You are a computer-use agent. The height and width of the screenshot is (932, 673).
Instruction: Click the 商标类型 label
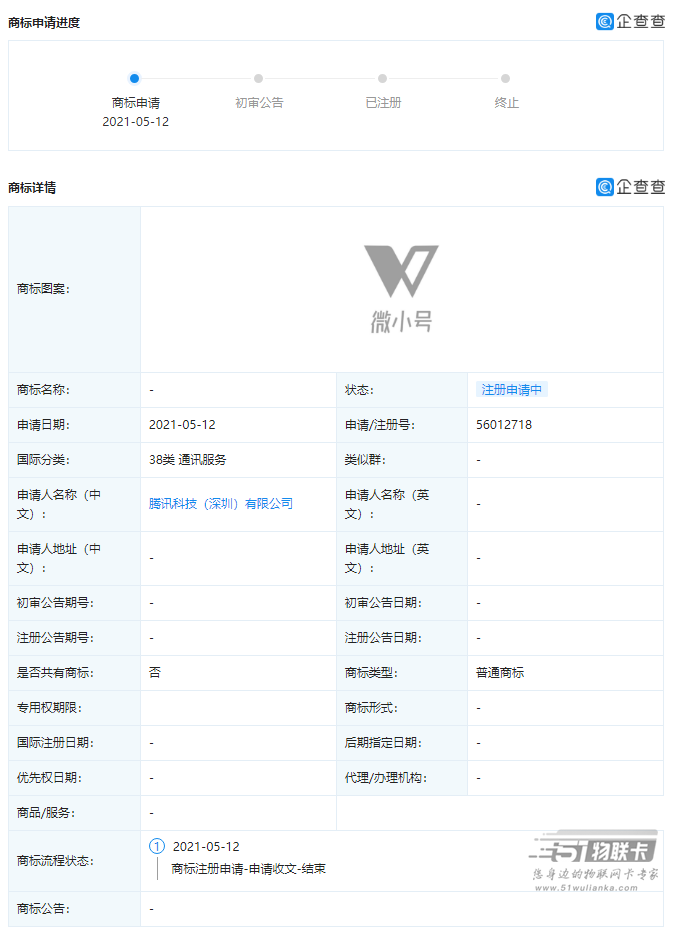[x=371, y=673]
